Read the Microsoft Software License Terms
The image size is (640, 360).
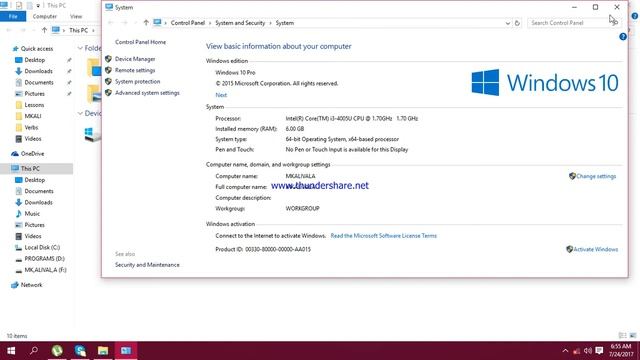[383, 236]
